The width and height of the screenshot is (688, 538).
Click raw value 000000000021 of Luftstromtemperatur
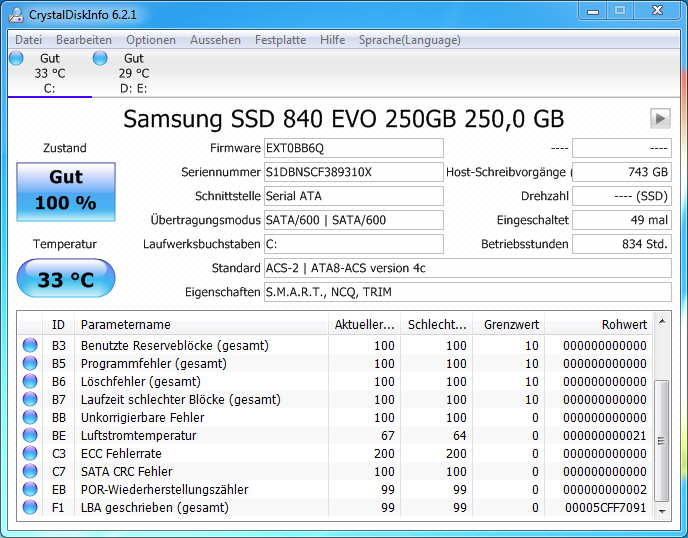tap(605, 436)
